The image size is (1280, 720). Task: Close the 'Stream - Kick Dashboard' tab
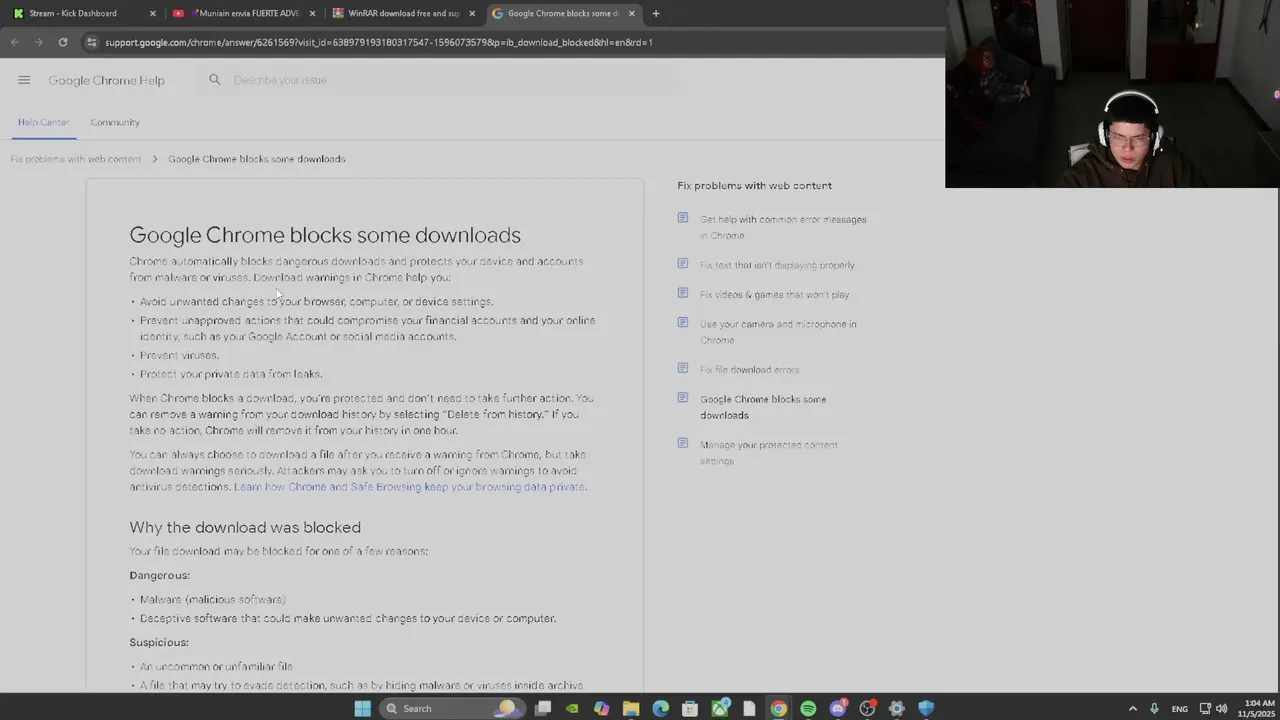(x=152, y=13)
